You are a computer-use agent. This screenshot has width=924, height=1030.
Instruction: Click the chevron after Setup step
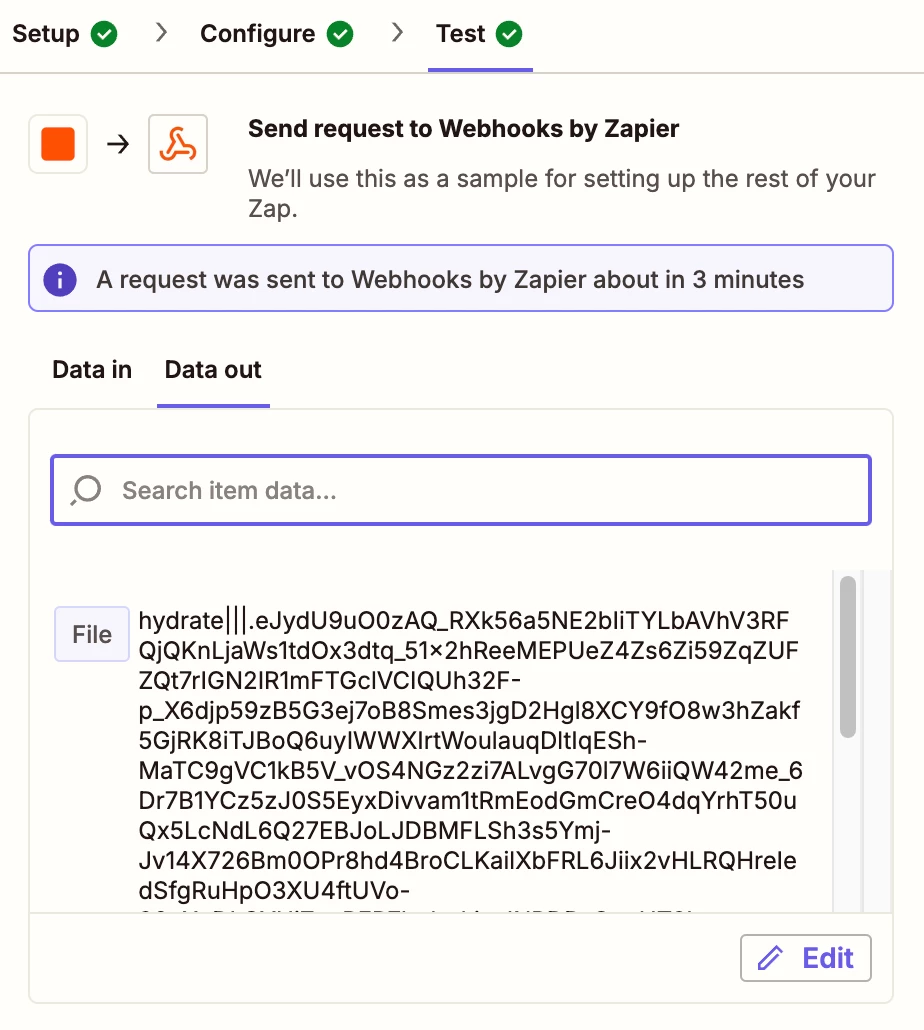pos(161,32)
